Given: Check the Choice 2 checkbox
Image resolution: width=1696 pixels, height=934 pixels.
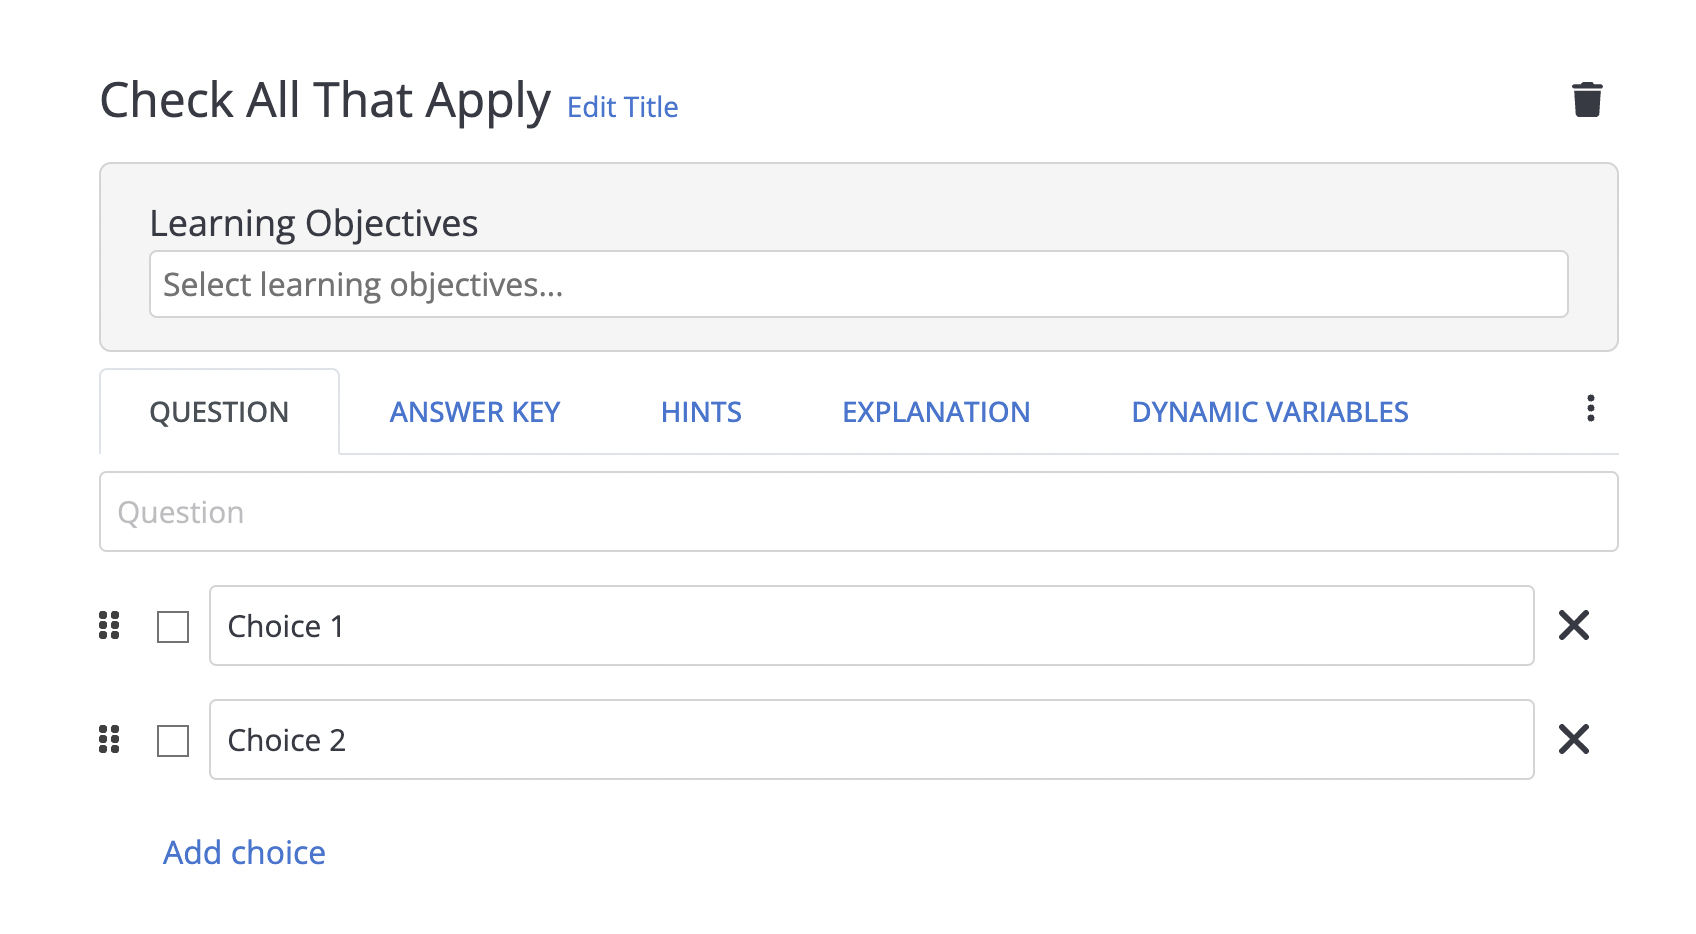Looking at the screenshot, I should tap(173, 741).
